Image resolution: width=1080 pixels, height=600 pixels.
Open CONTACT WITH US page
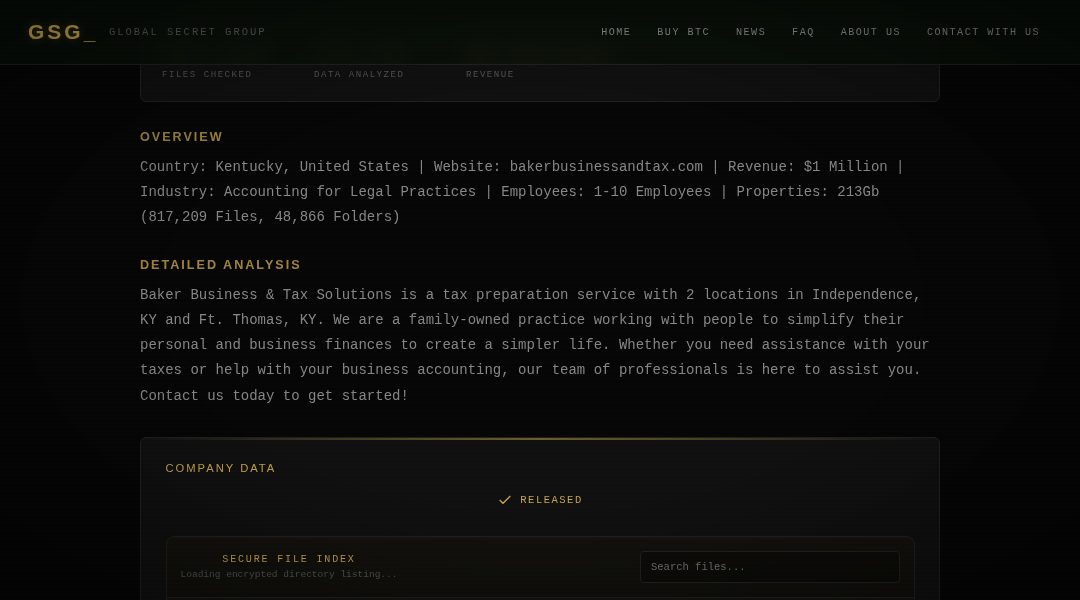point(983,32)
